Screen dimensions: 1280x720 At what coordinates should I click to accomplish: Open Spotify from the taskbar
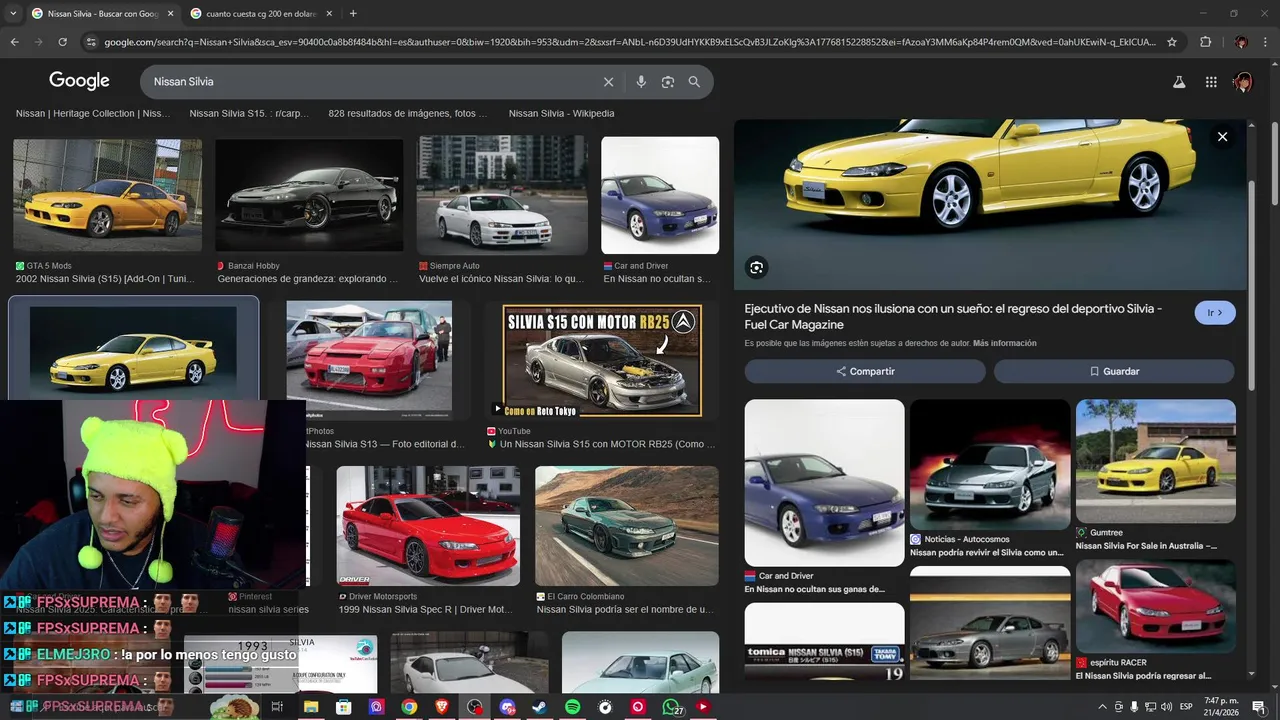click(x=572, y=707)
